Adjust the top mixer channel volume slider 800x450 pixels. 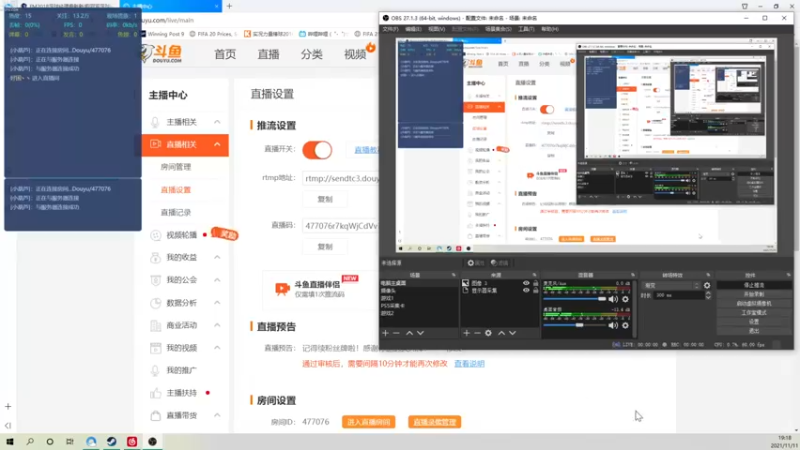tap(574, 299)
